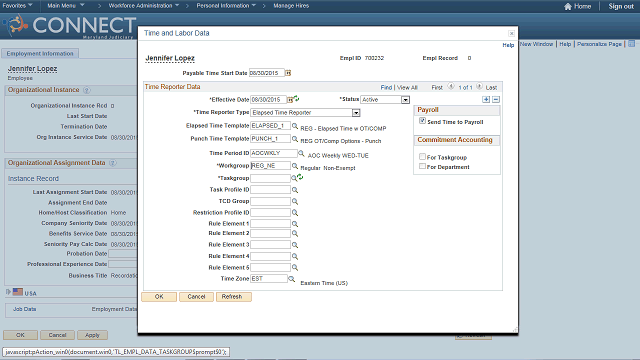This screenshot has width=640, height=360.
Task: Open calendar picker for Effective Date
Action: (290, 100)
